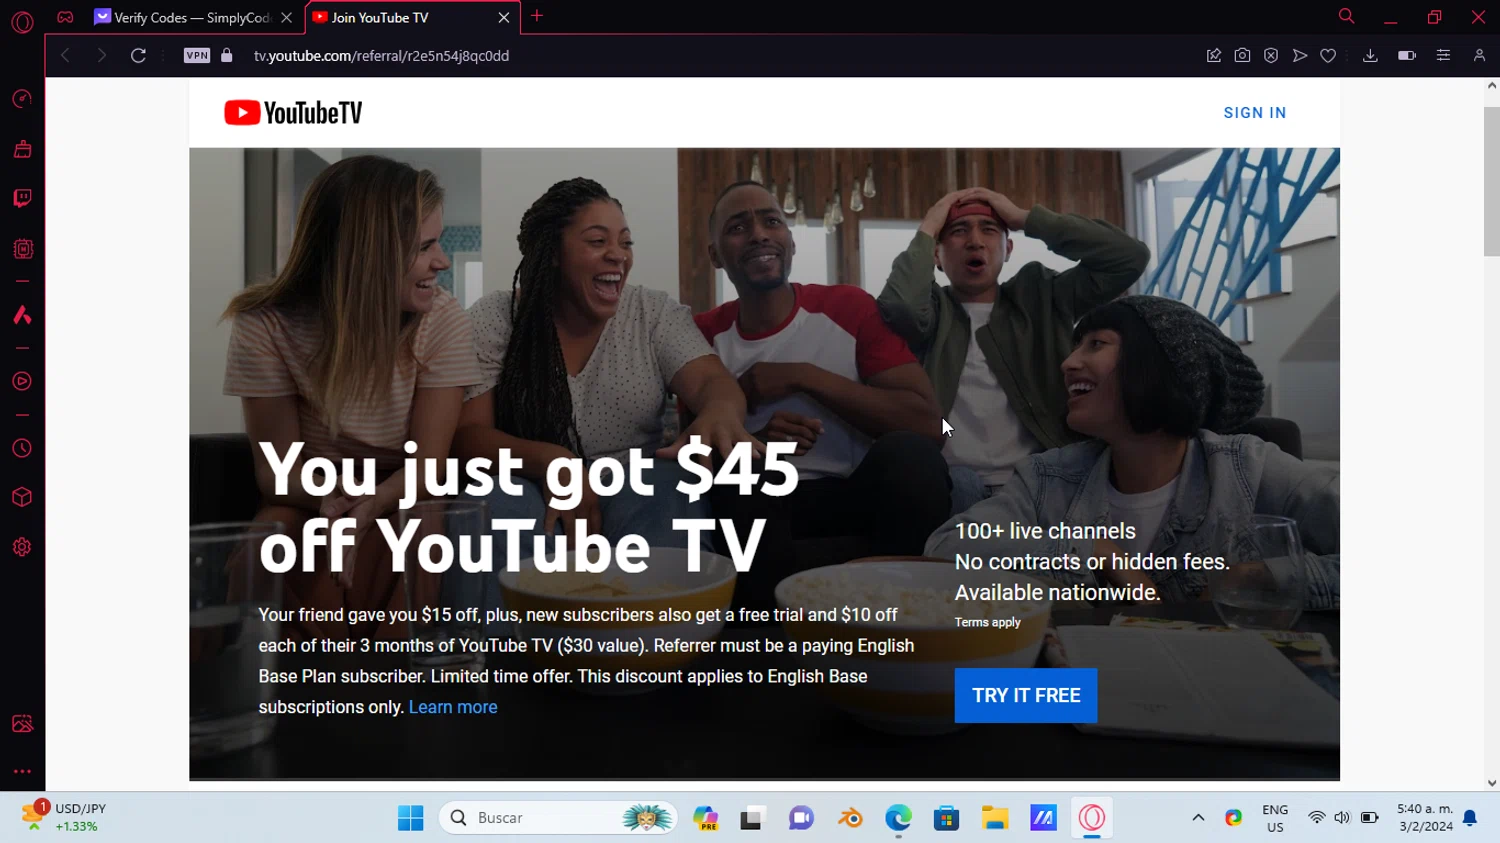
Task: Close the Verify Codes tab
Action: pyautogui.click(x=287, y=17)
